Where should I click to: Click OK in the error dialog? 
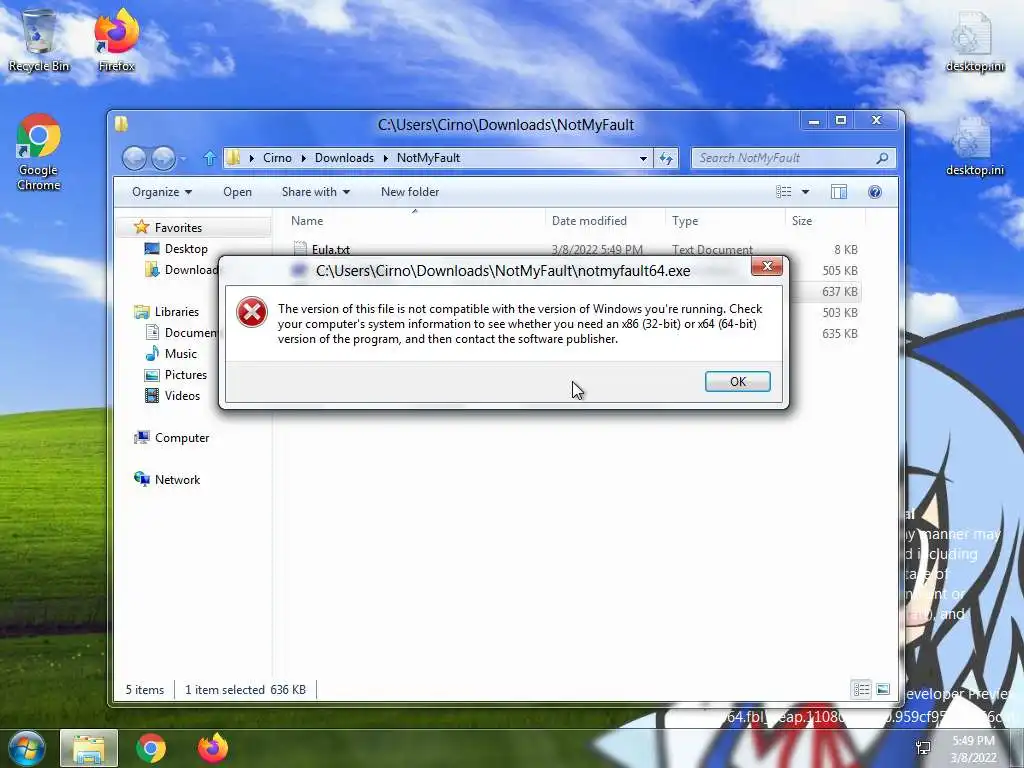(x=737, y=381)
